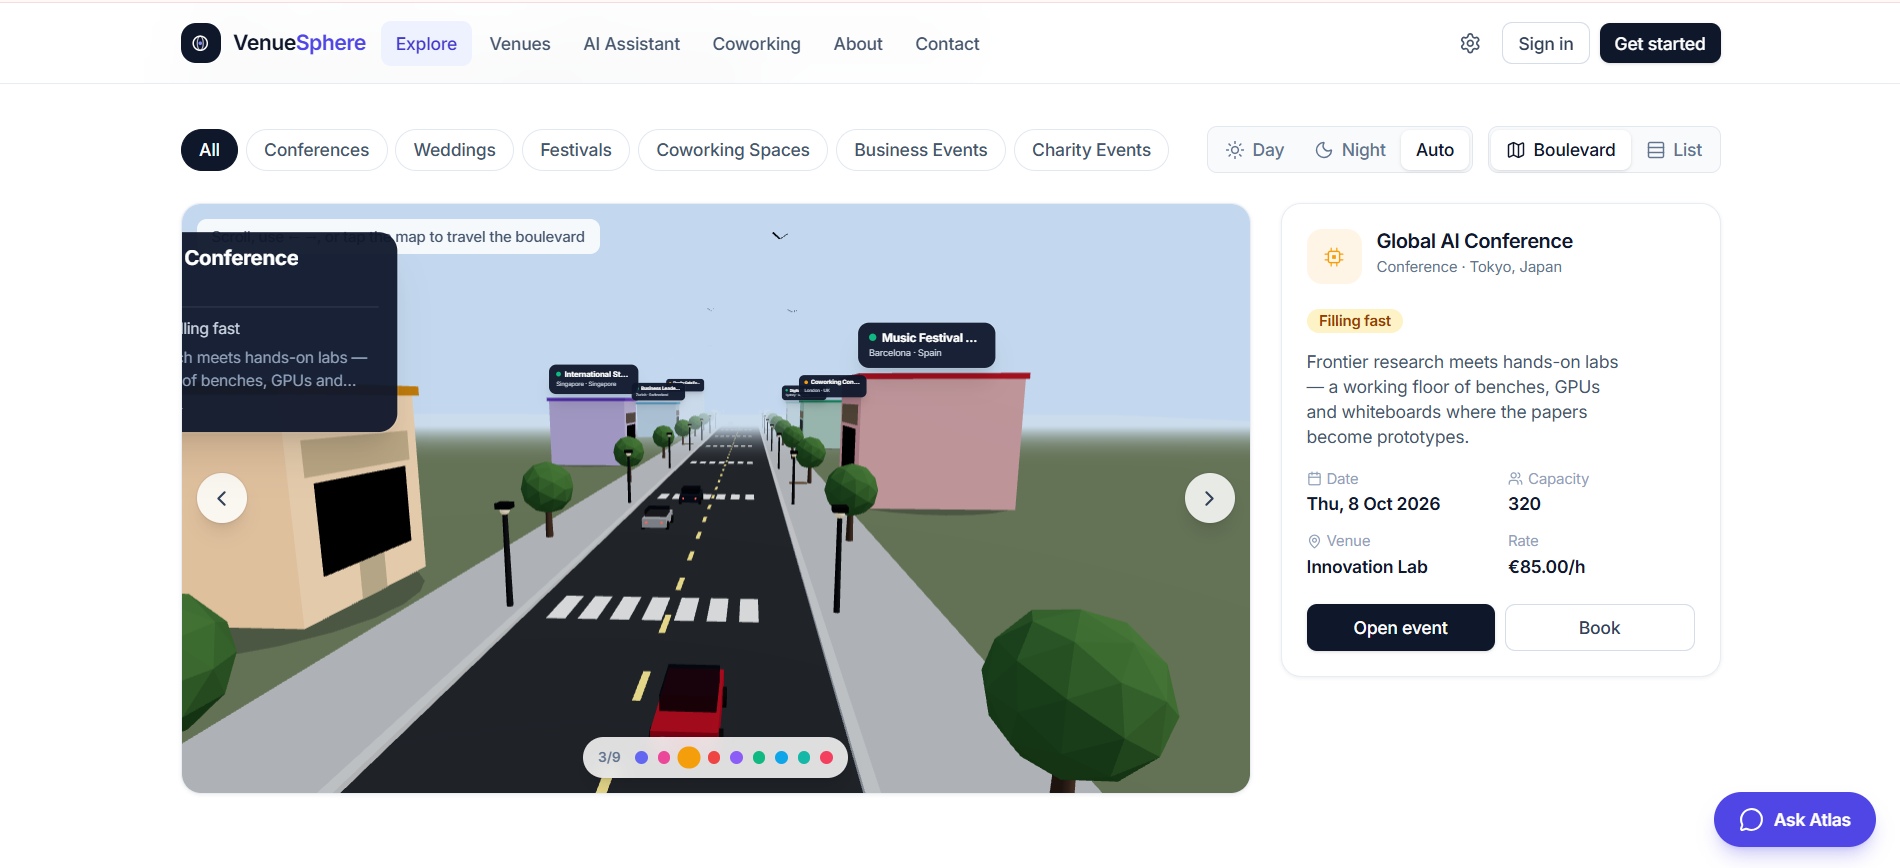Click the map icon in the Boulevard button
This screenshot has width=1900, height=868.
click(1516, 150)
